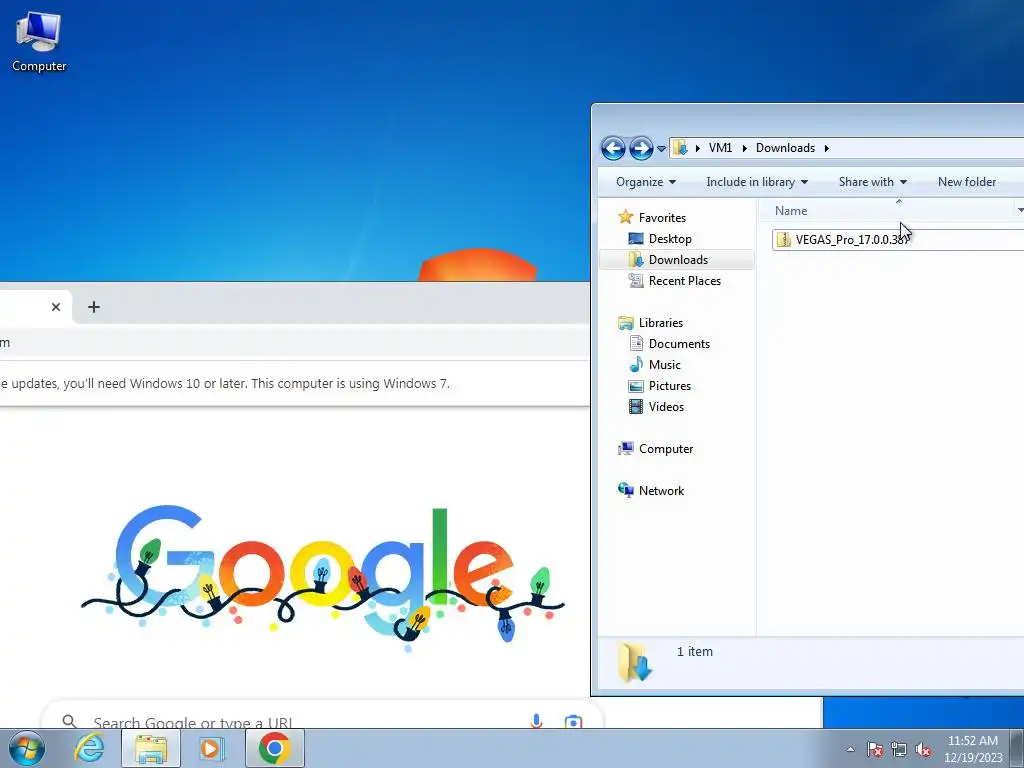Open Downloads under Favorites
1024x768 pixels.
pyautogui.click(x=678, y=259)
